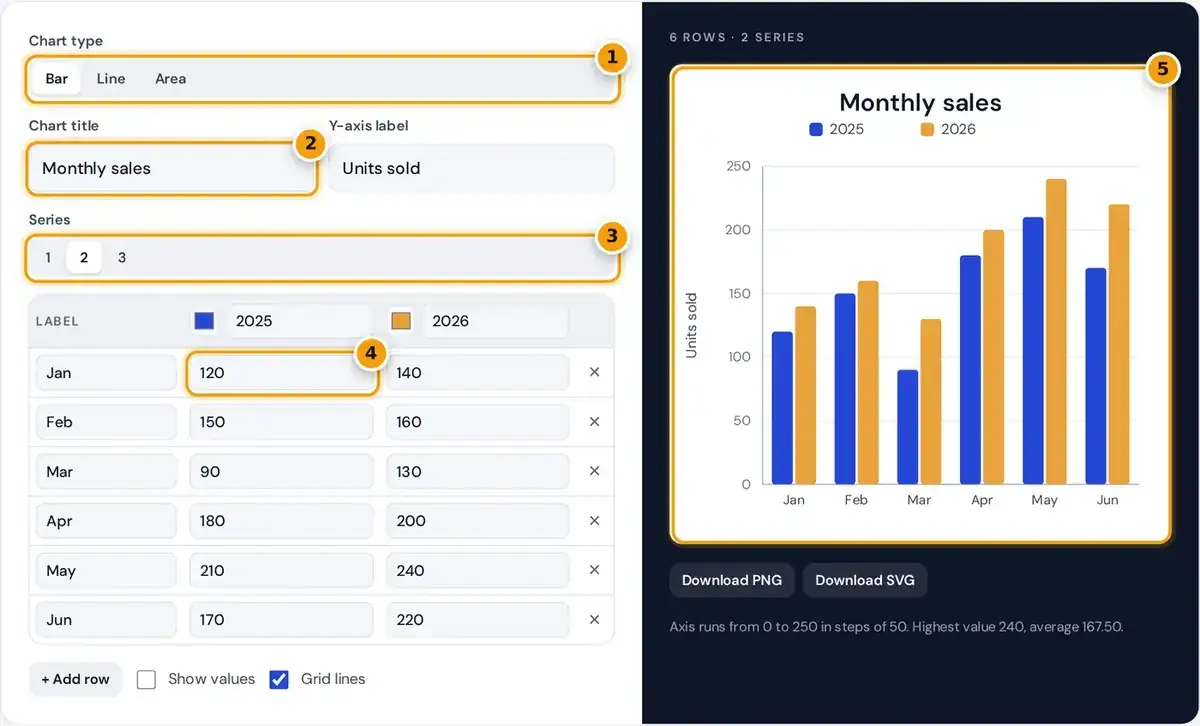This screenshot has width=1200, height=726.
Task: Click the Apr value field showing 200
Action: tap(478, 521)
